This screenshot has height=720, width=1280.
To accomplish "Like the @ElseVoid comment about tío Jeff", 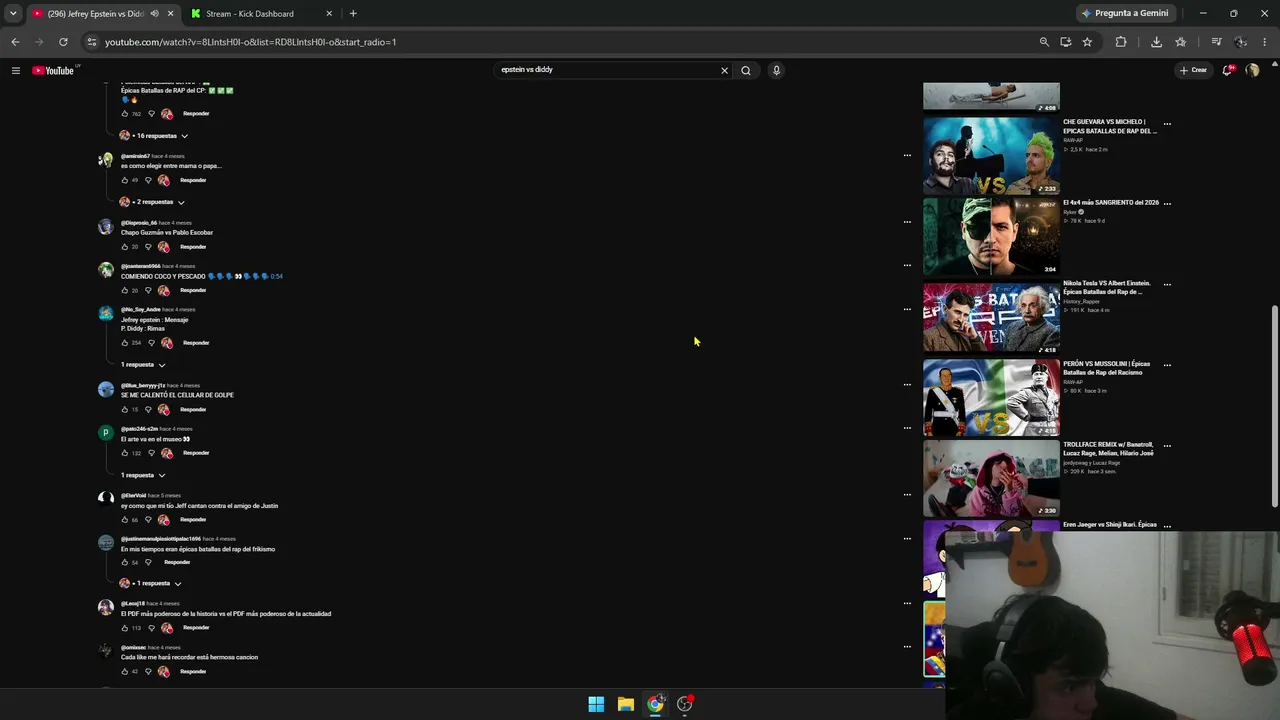I will click(x=125, y=520).
